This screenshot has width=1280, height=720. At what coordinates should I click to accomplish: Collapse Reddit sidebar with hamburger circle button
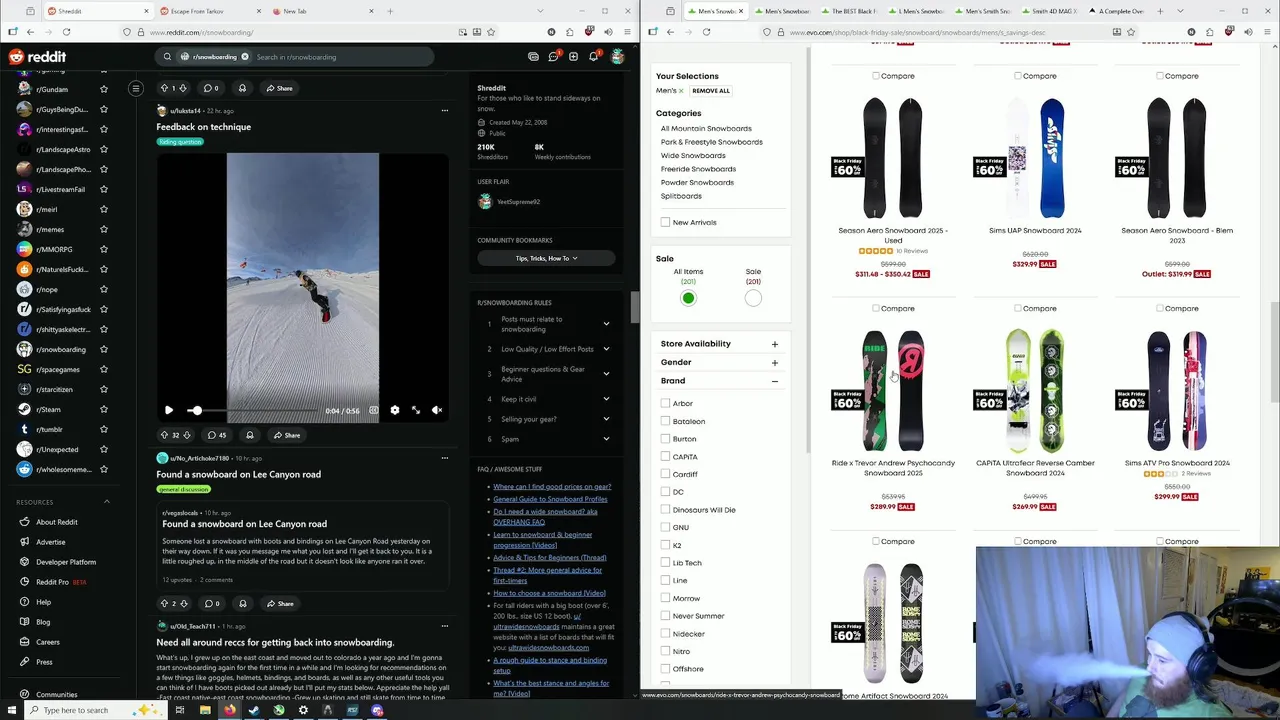click(136, 88)
